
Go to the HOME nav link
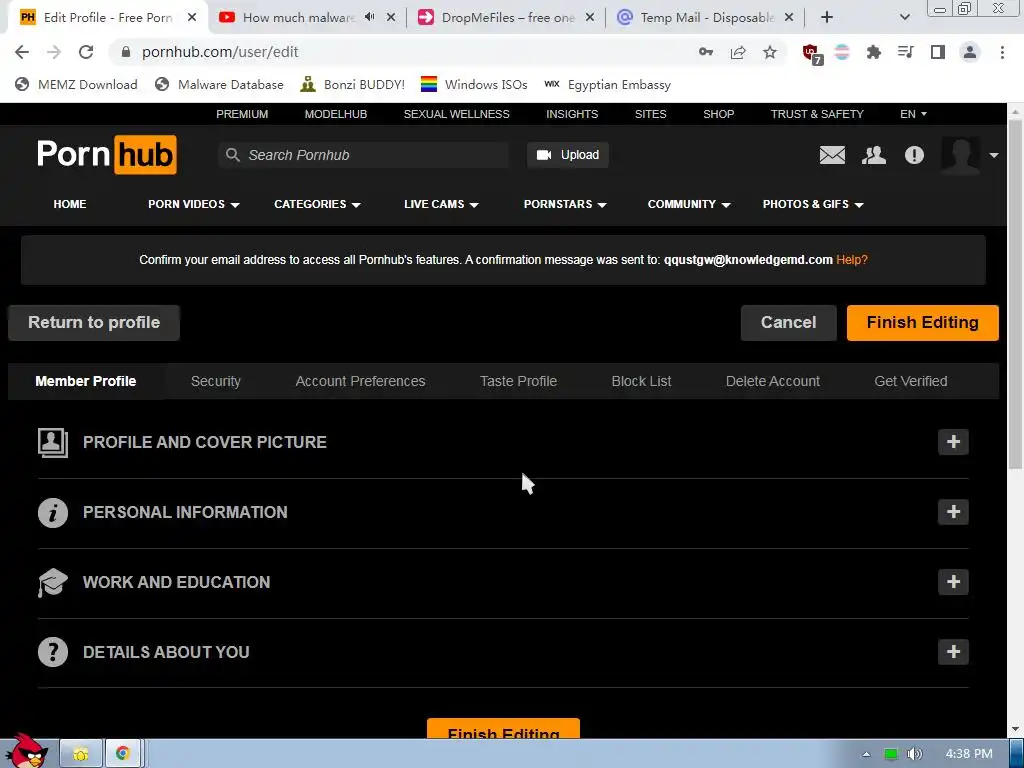[70, 204]
